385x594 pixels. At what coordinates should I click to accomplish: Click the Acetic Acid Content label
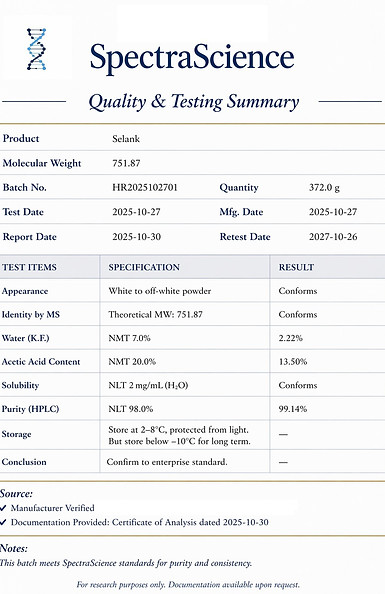(41, 361)
